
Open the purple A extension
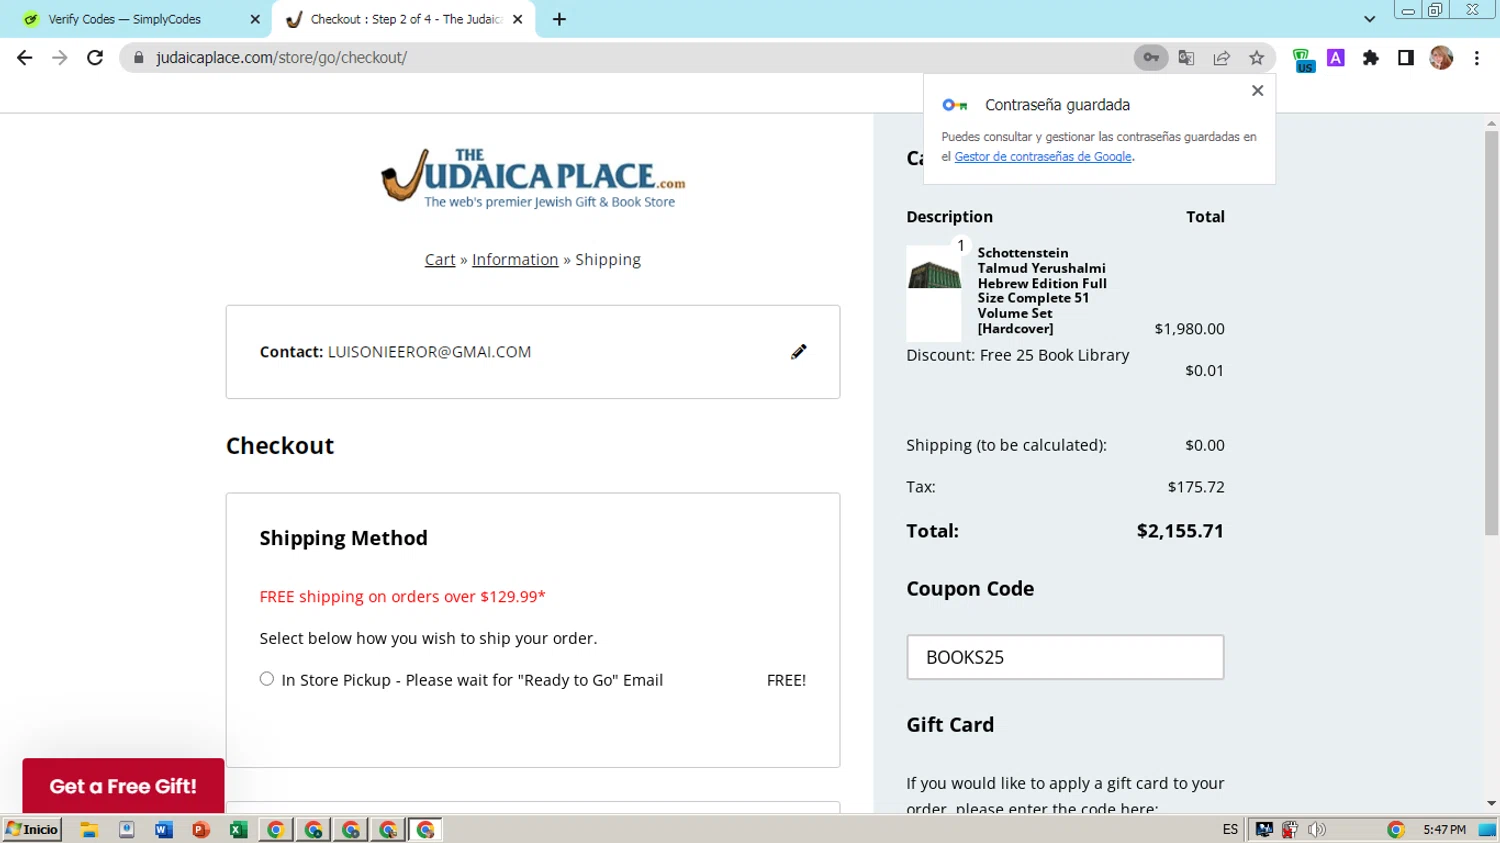[1336, 58]
